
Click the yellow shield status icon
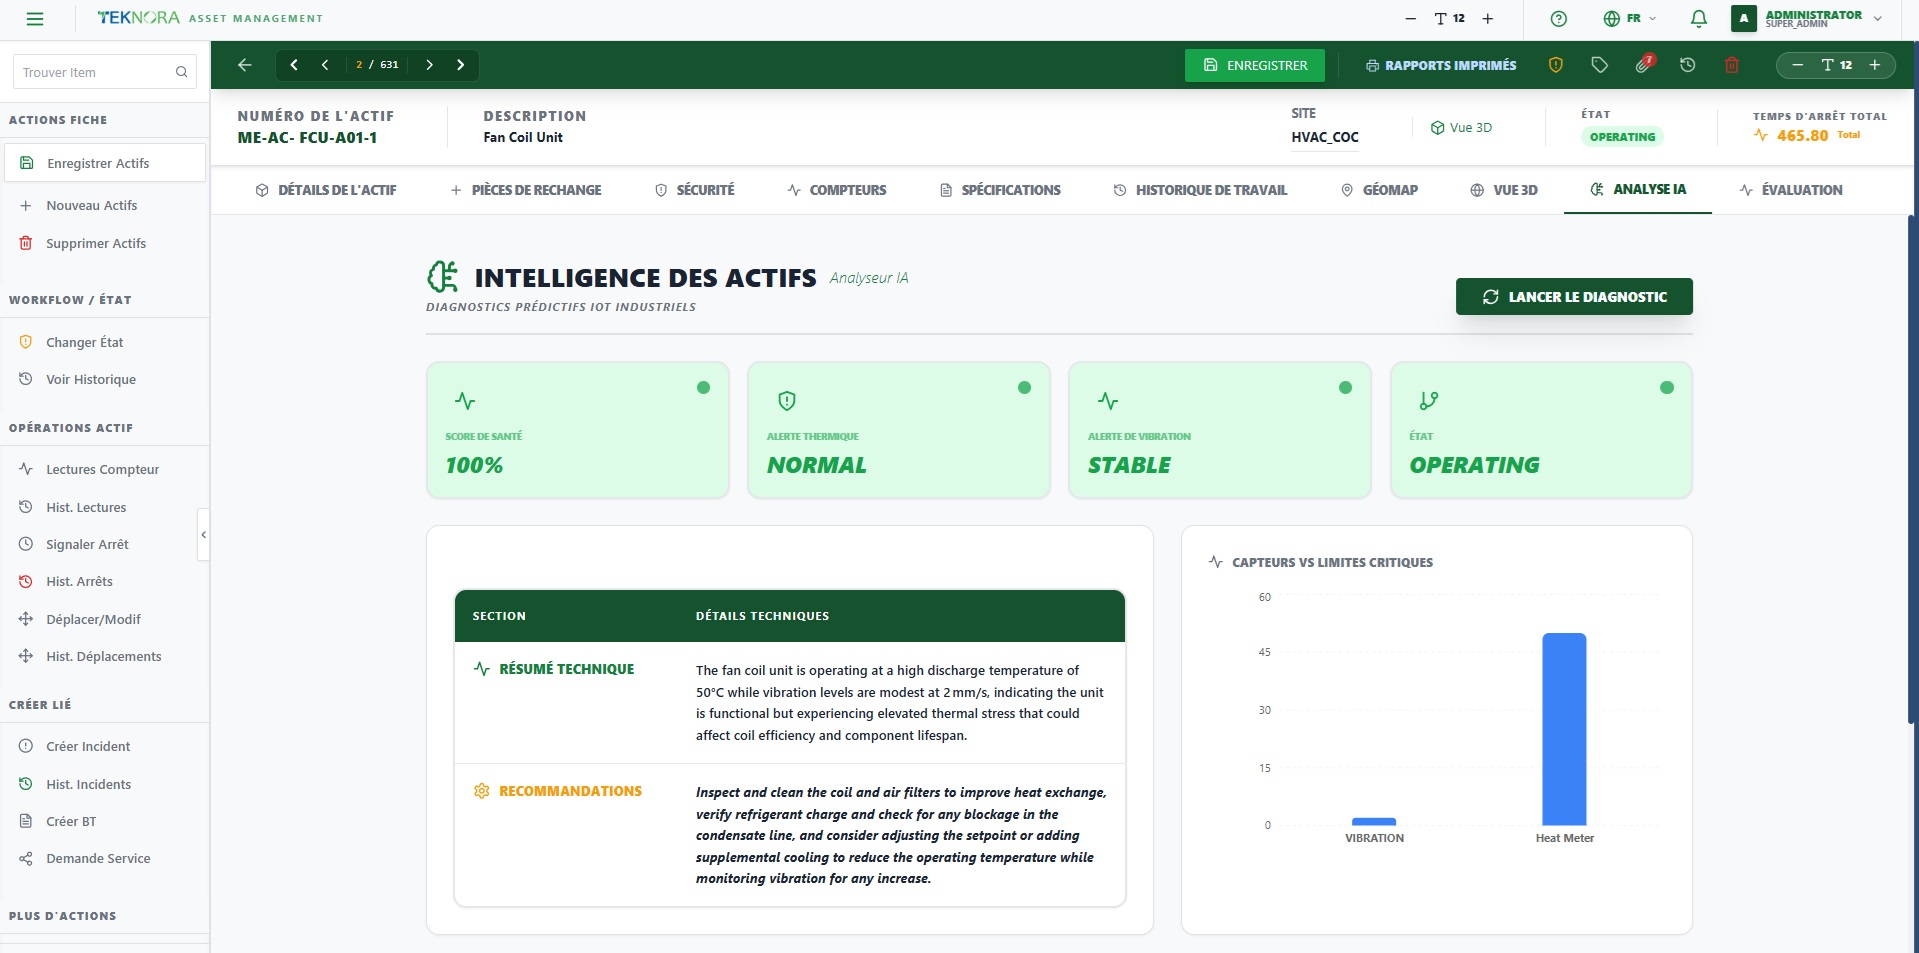click(1556, 65)
